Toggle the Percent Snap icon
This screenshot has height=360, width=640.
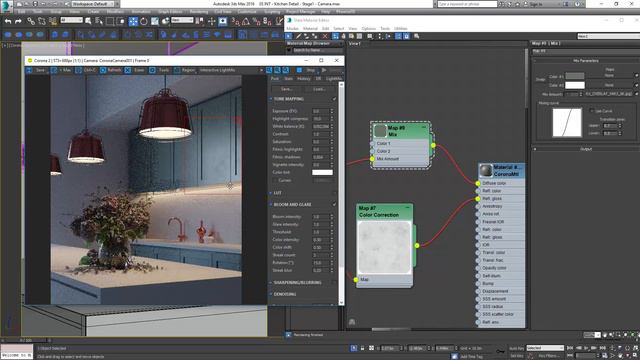pyautogui.click(x=257, y=21)
